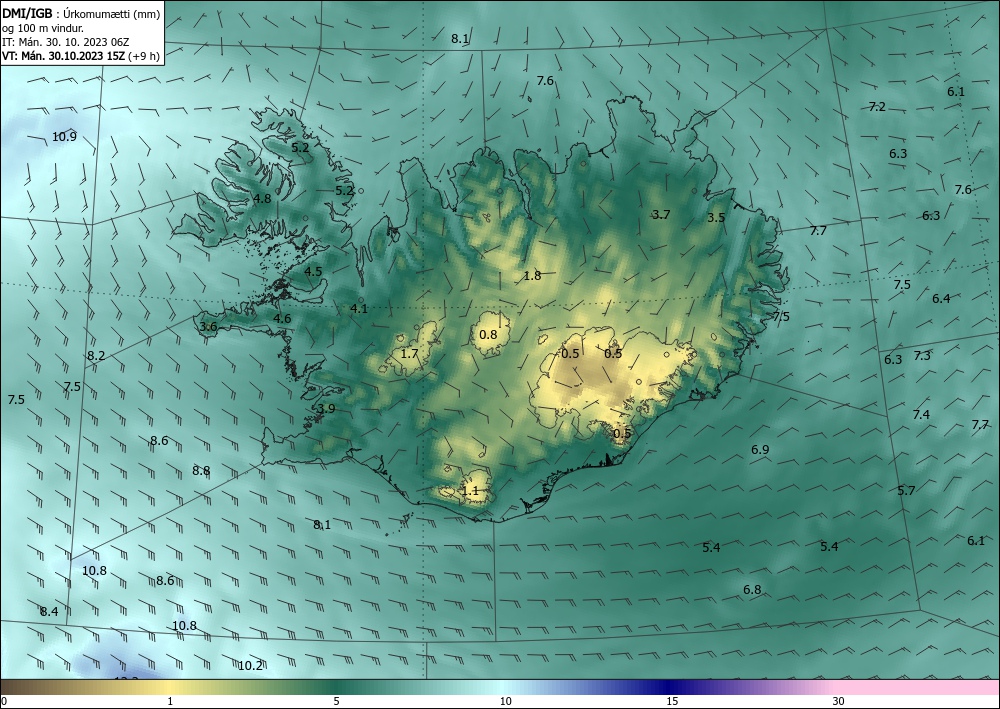Select the 7.4 value label

(921, 414)
